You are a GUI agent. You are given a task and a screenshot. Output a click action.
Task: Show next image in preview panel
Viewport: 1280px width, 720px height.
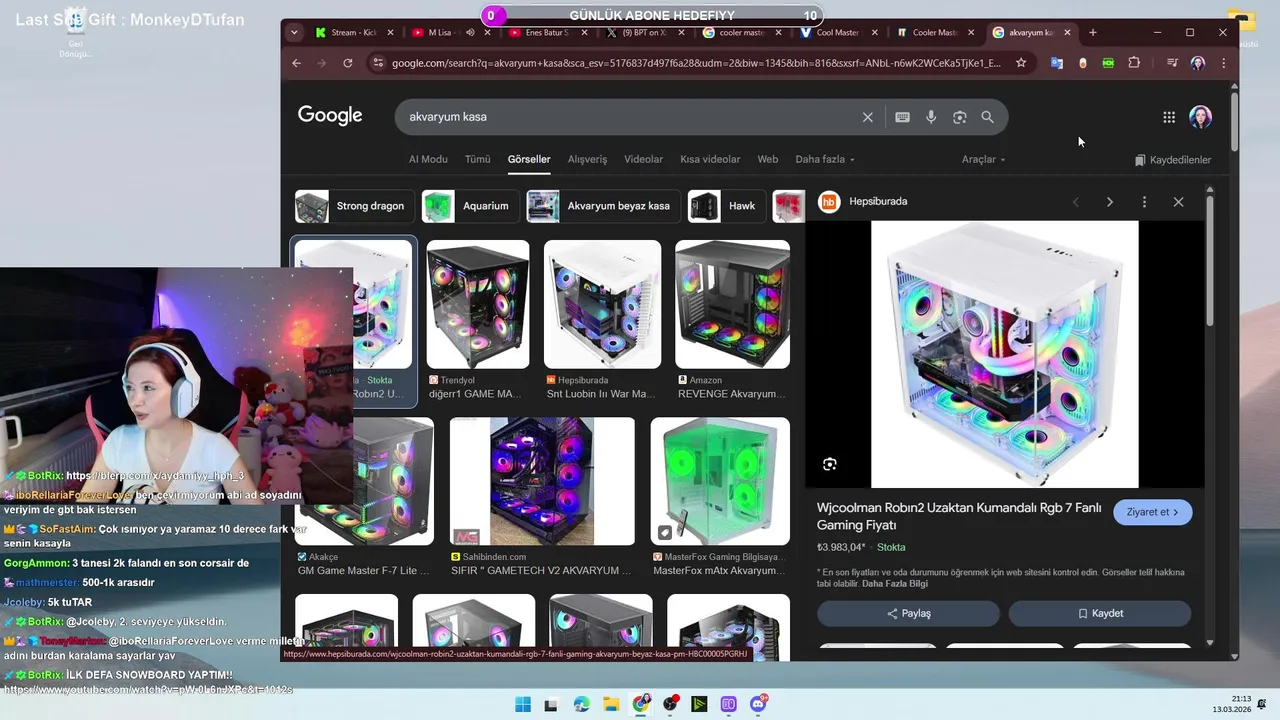coord(1109,202)
